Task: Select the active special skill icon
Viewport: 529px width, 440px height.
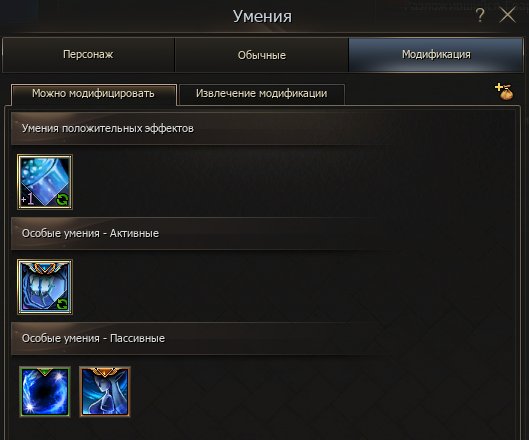Action: coord(45,287)
